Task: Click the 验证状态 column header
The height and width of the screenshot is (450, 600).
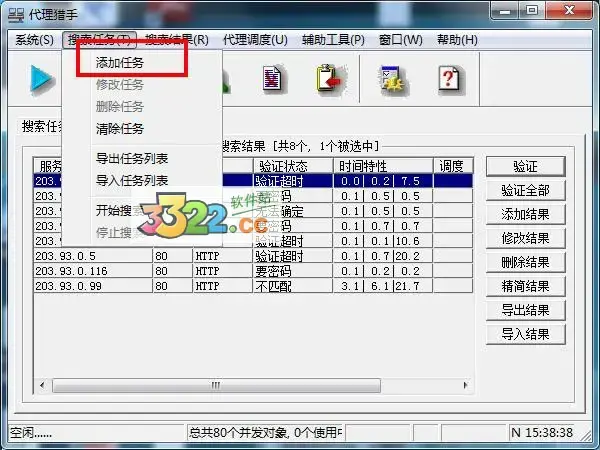Action: pyautogui.click(x=293, y=166)
